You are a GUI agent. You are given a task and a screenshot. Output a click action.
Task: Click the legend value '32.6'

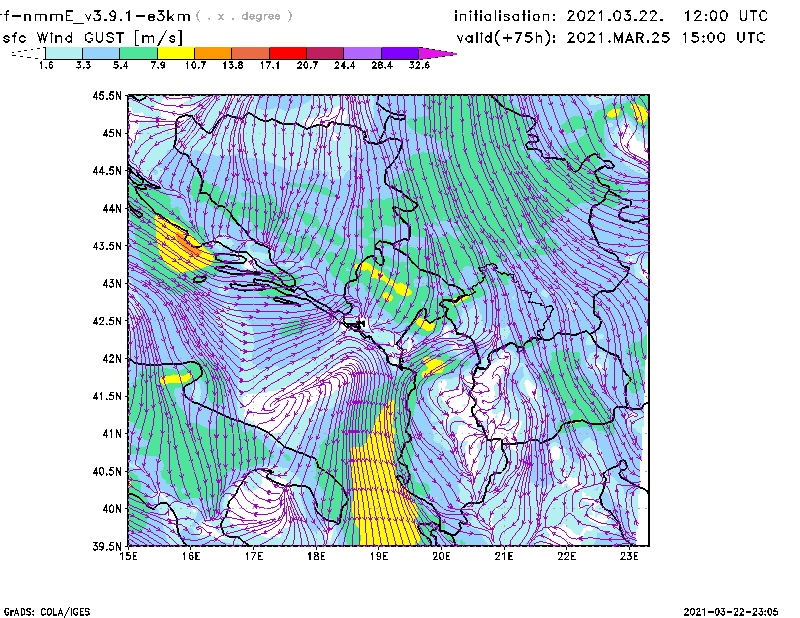coord(419,65)
